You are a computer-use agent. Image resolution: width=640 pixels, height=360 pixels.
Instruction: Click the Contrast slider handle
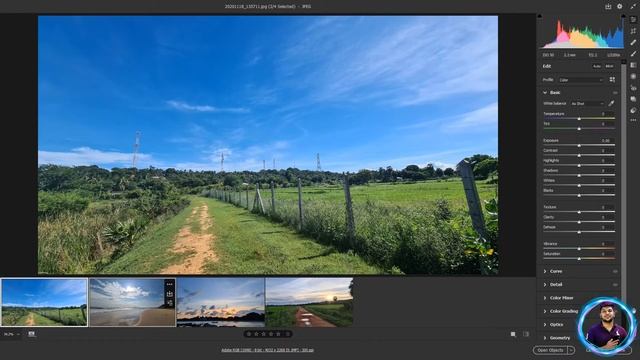pyautogui.click(x=579, y=156)
